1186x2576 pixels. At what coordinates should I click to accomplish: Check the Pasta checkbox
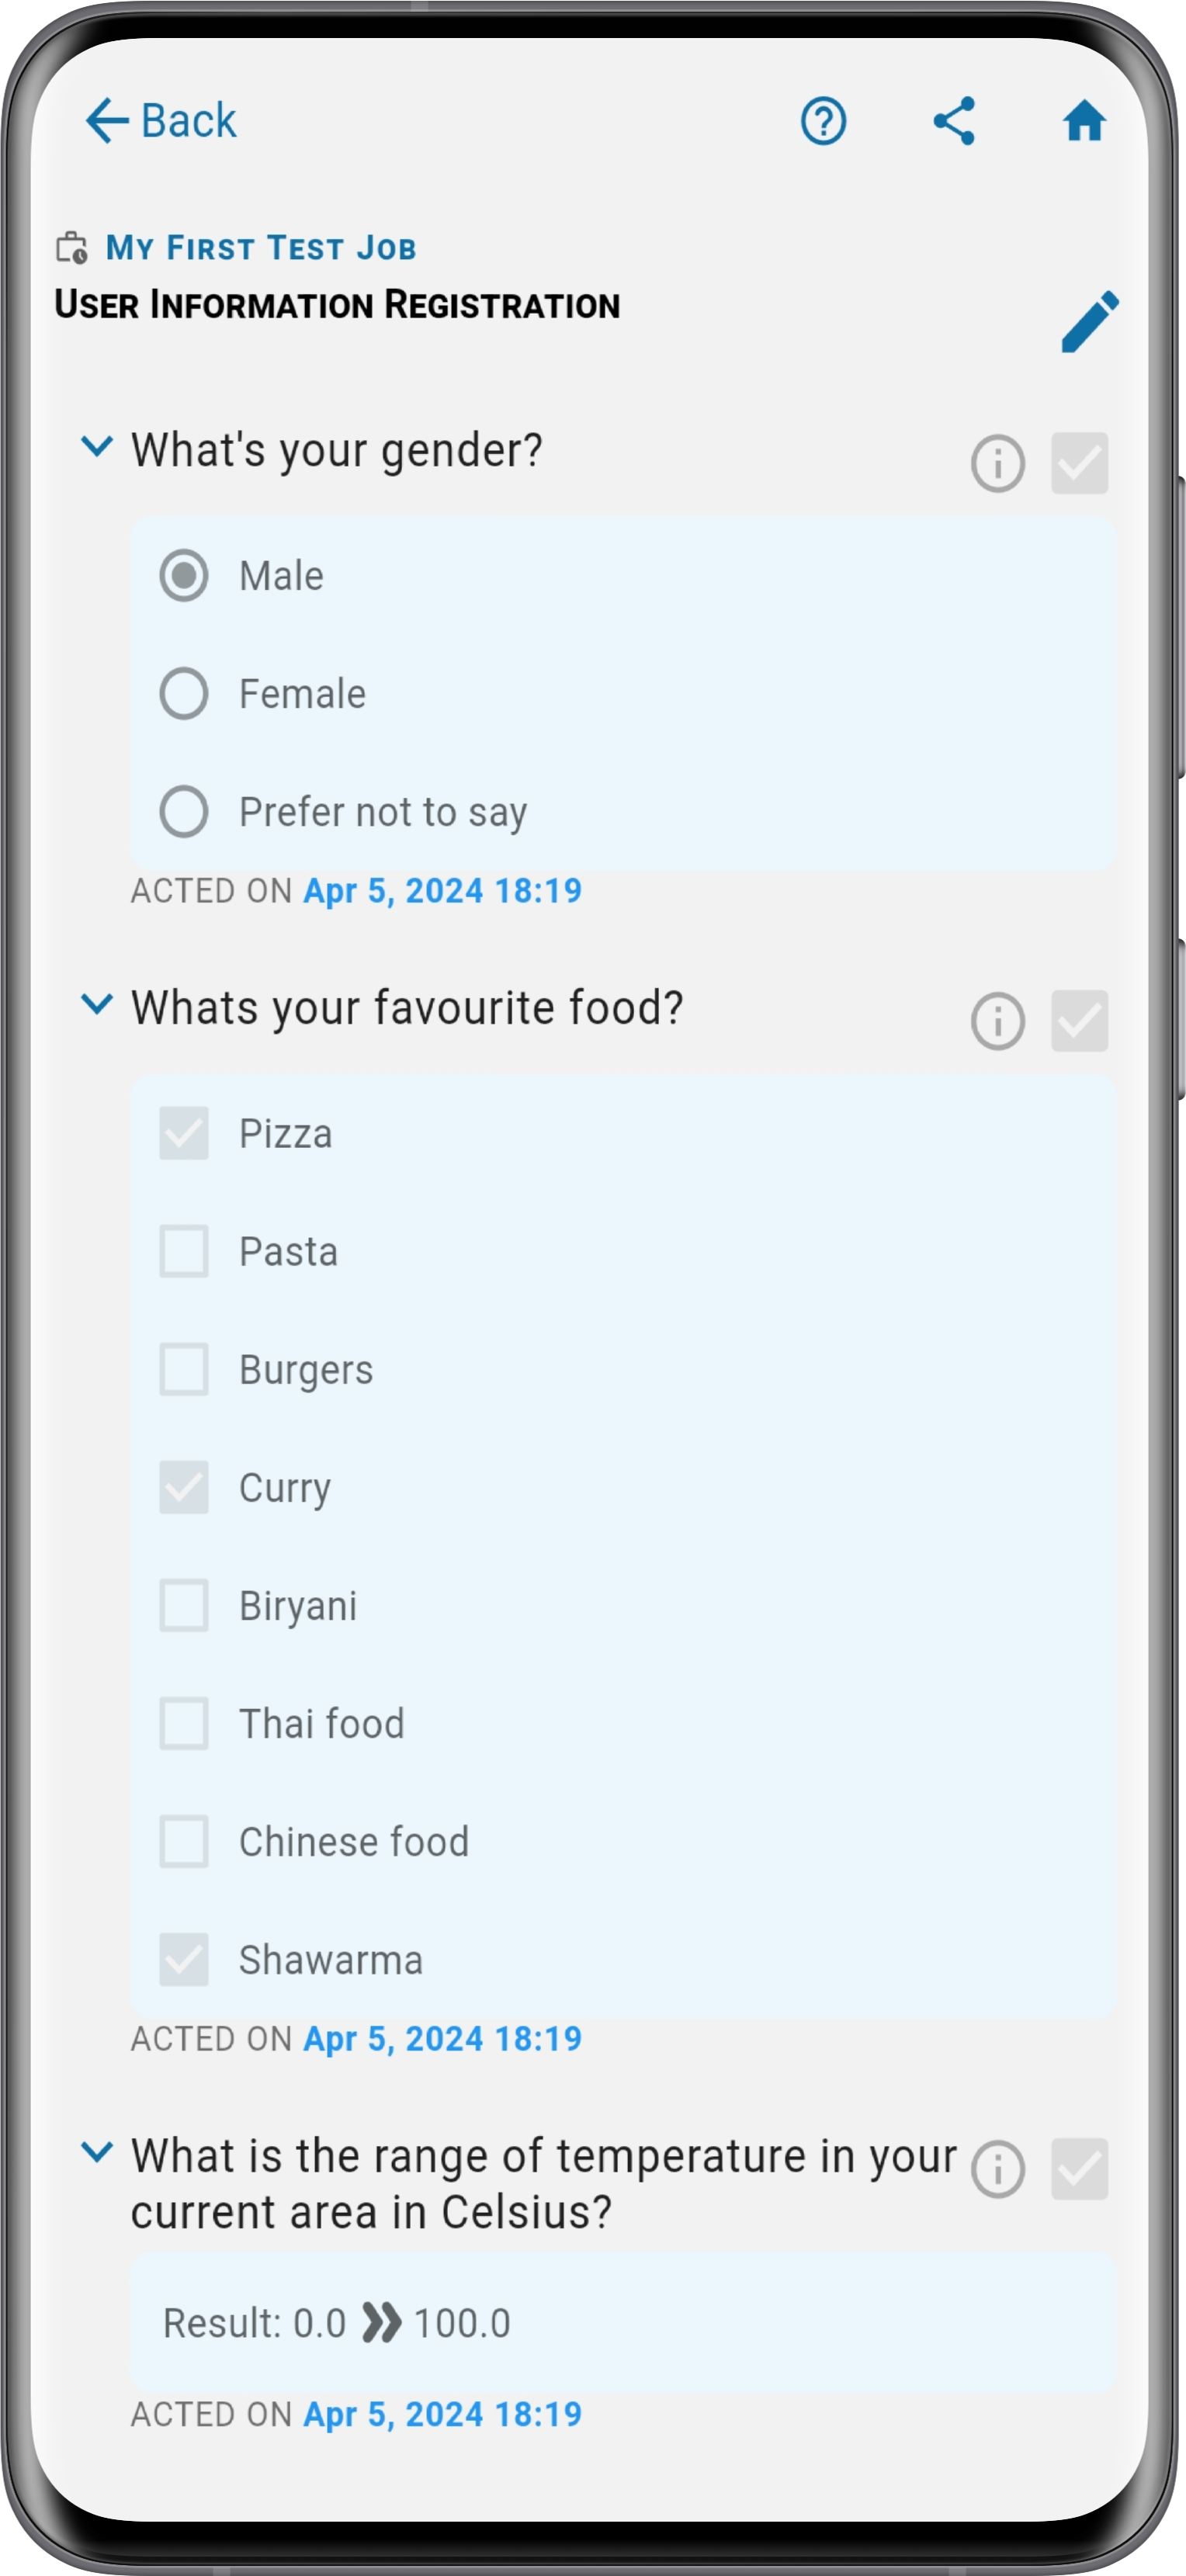[x=184, y=1251]
